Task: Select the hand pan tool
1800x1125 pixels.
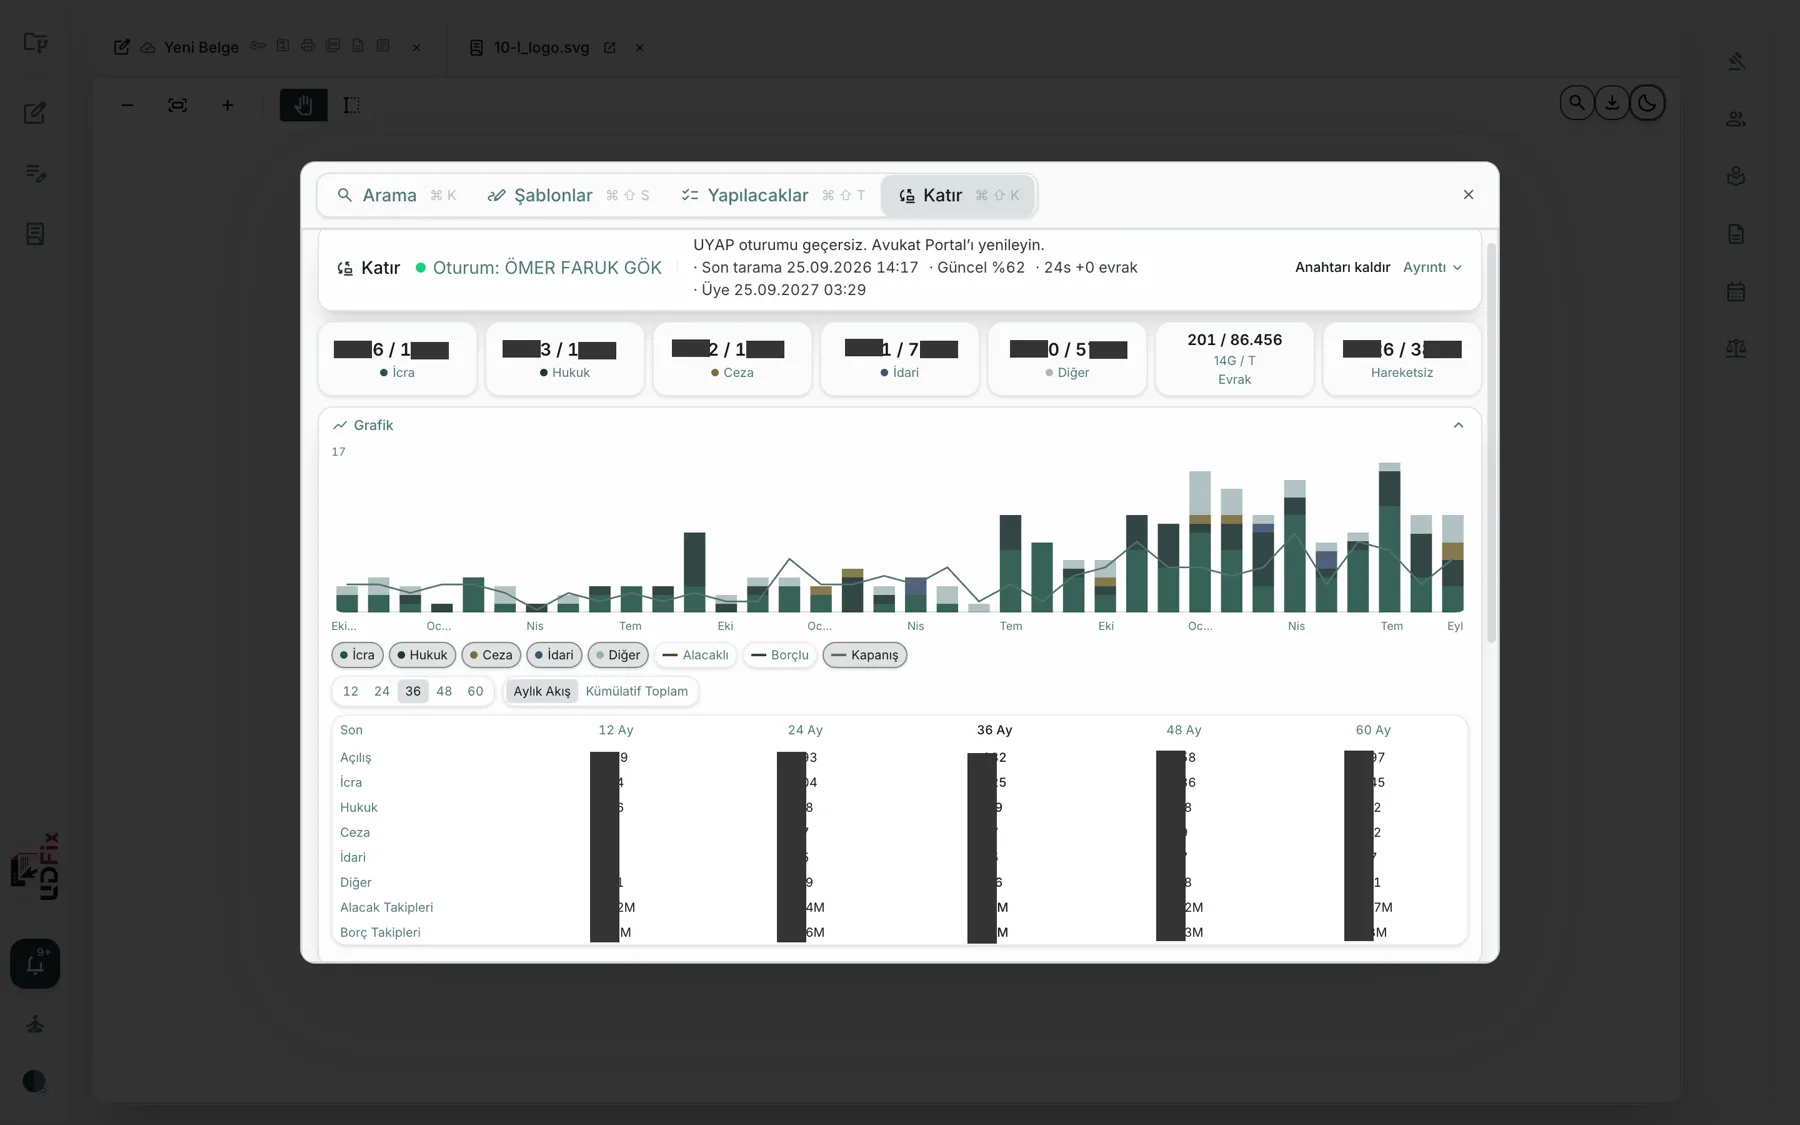Action: click(303, 105)
